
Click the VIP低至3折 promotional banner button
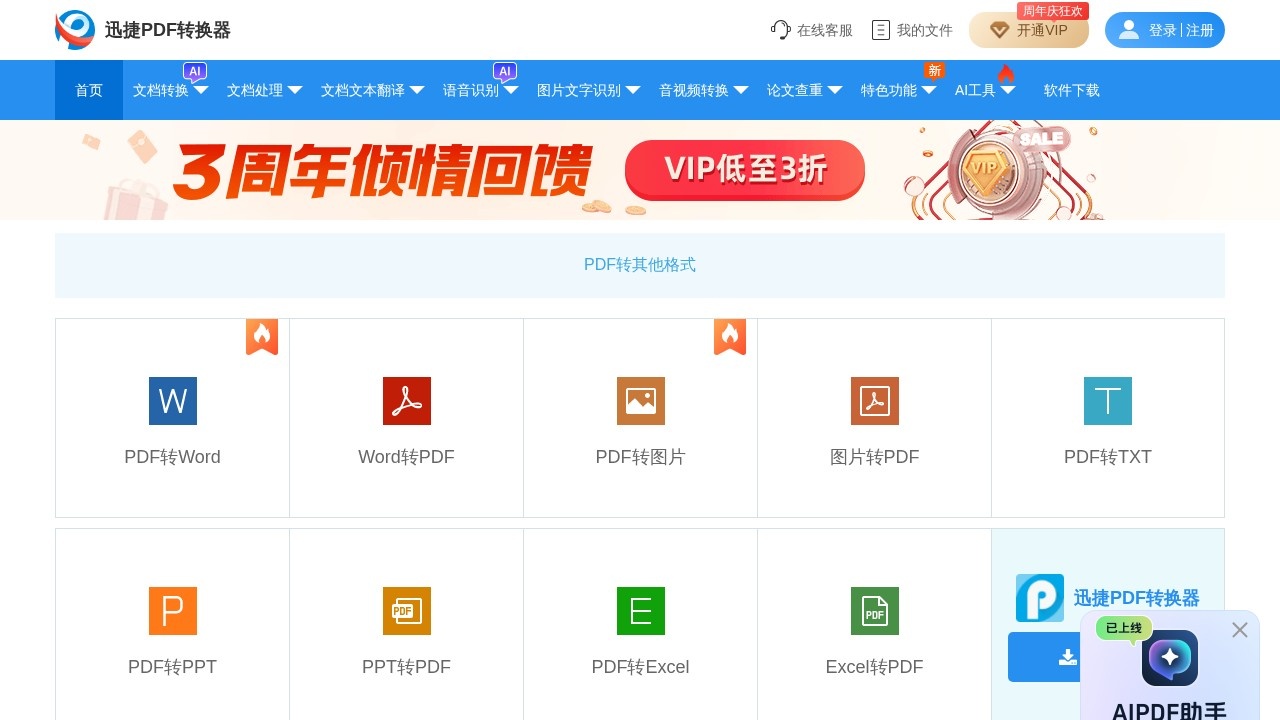744,170
